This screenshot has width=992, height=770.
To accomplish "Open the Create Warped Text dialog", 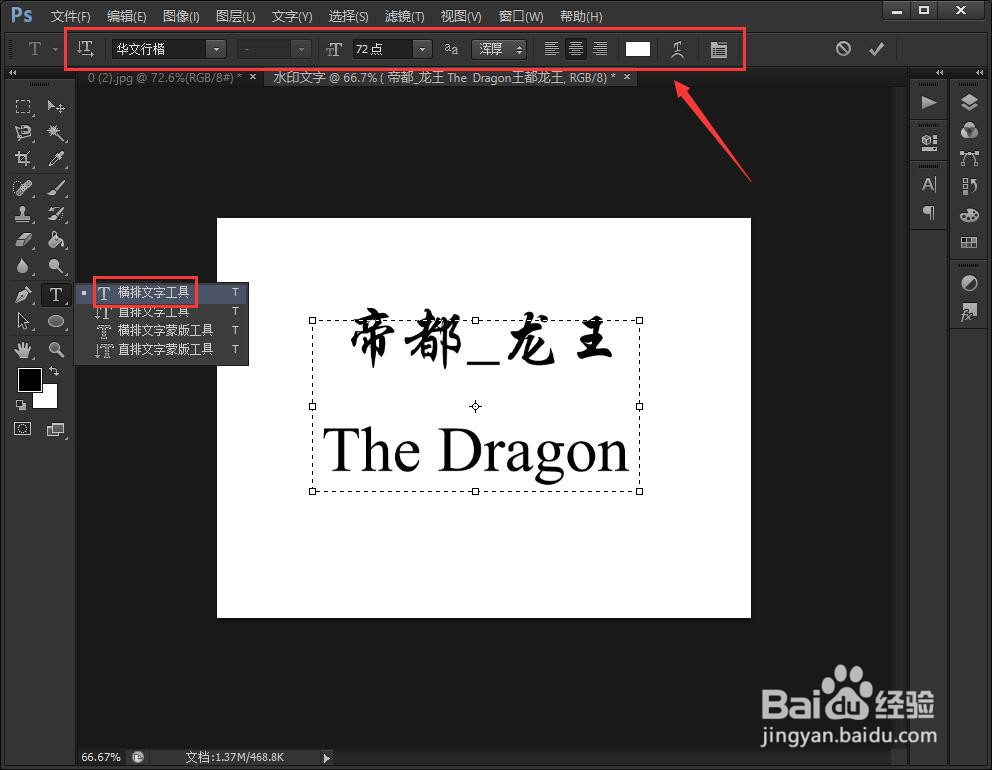I will [678, 49].
